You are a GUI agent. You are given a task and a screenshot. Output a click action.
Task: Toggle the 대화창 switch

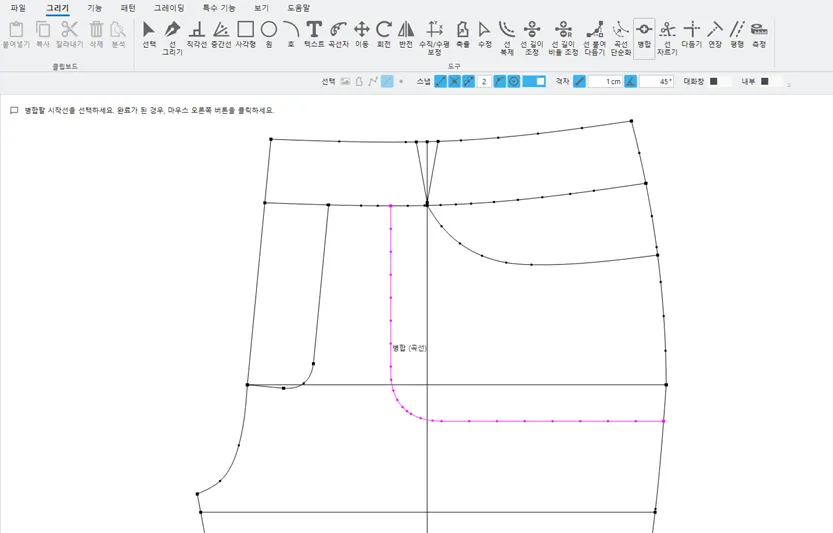pyautogui.click(x=721, y=81)
